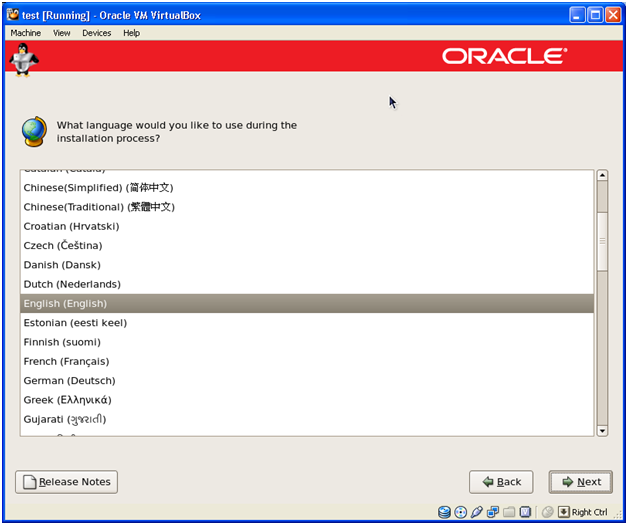The width and height of the screenshot is (628, 525).
Task: Open the USB devices status icon
Action: tap(477, 512)
